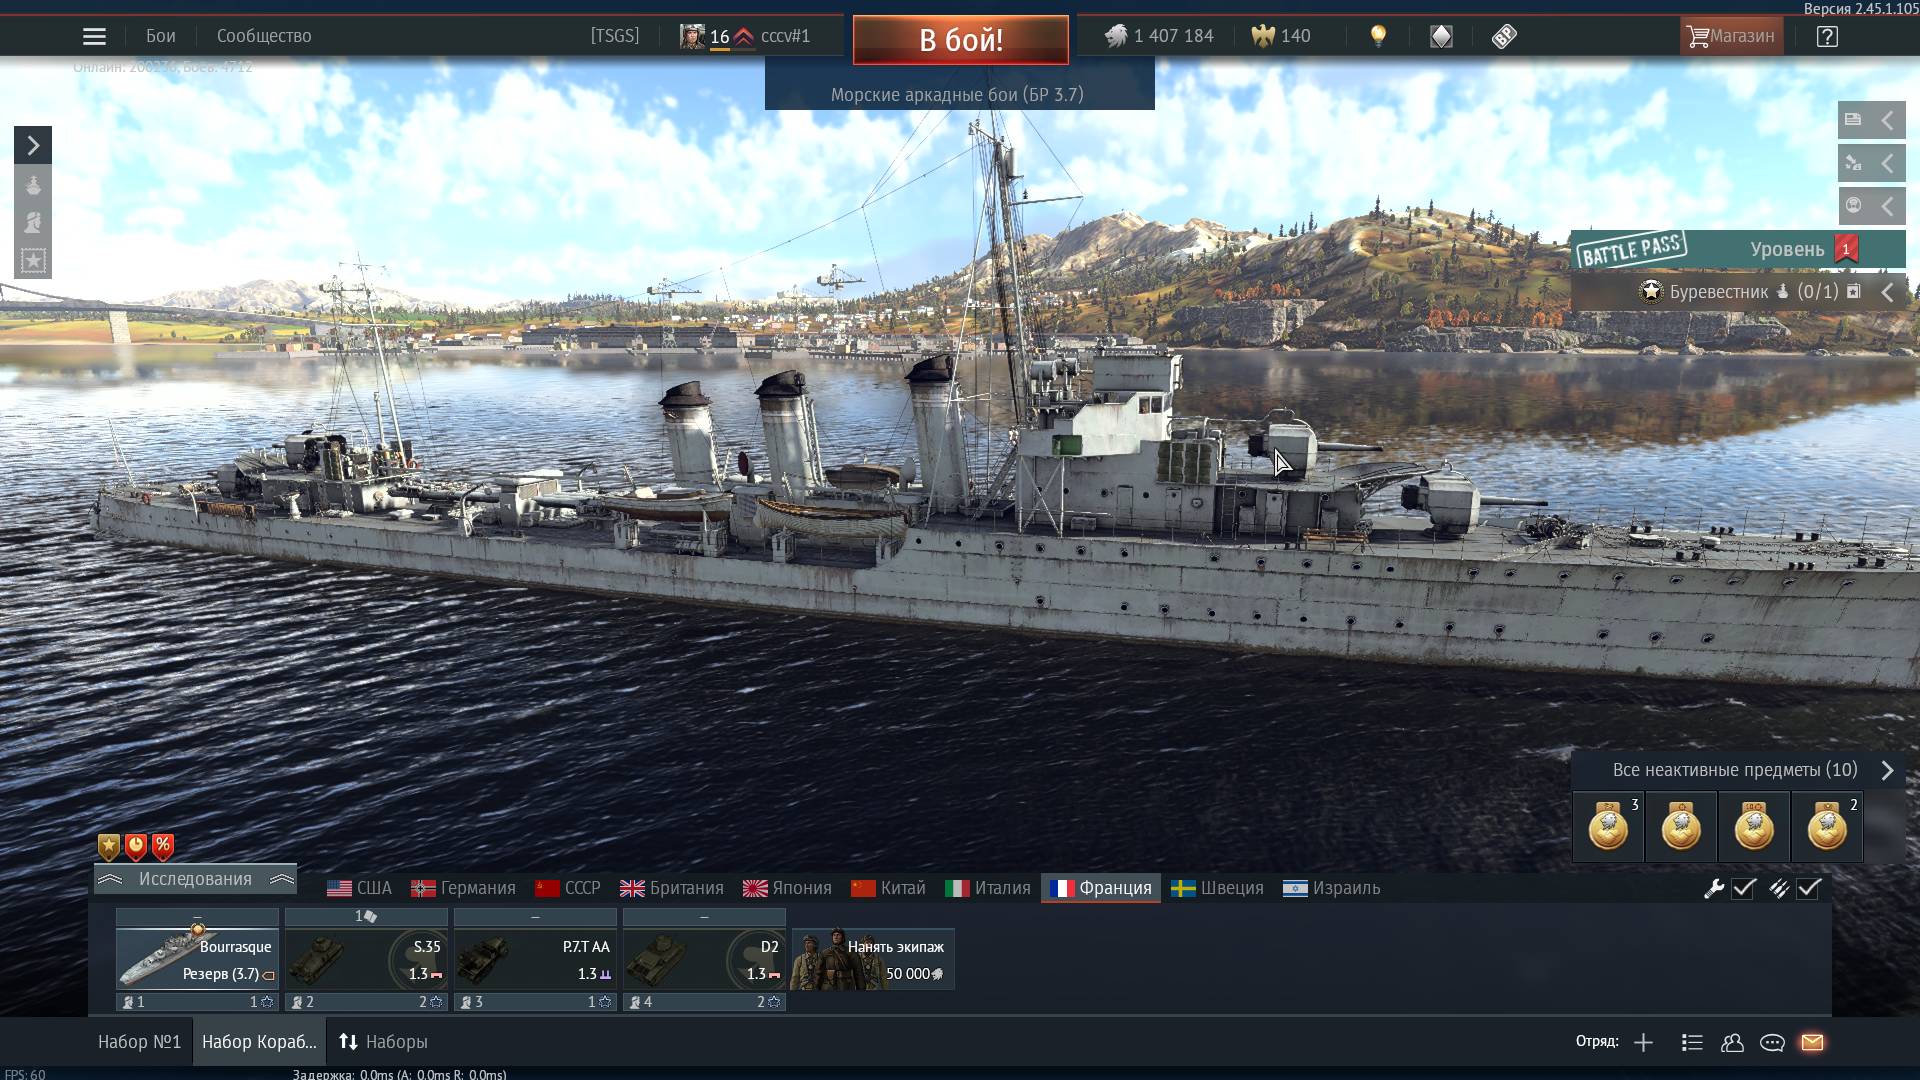Click the ship modifications sidebar icon
Viewport: 1920px width, 1080px height.
point(33,186)
